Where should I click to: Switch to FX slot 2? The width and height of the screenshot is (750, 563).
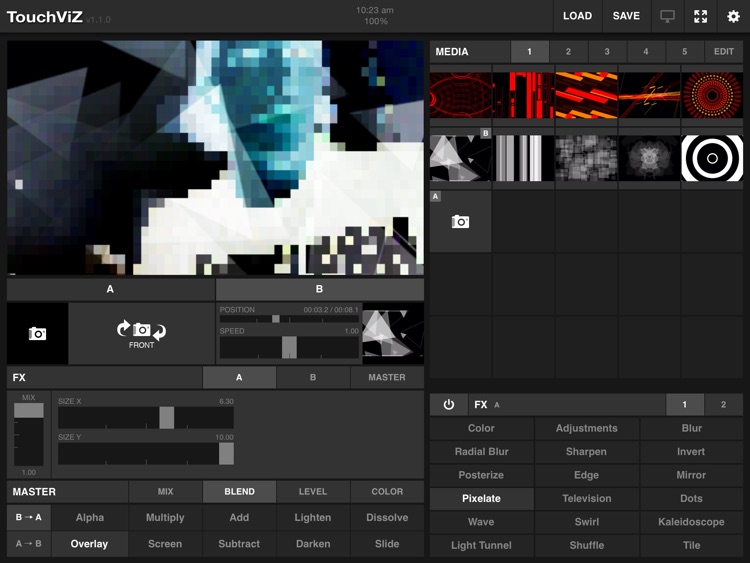tap(724, 405)
